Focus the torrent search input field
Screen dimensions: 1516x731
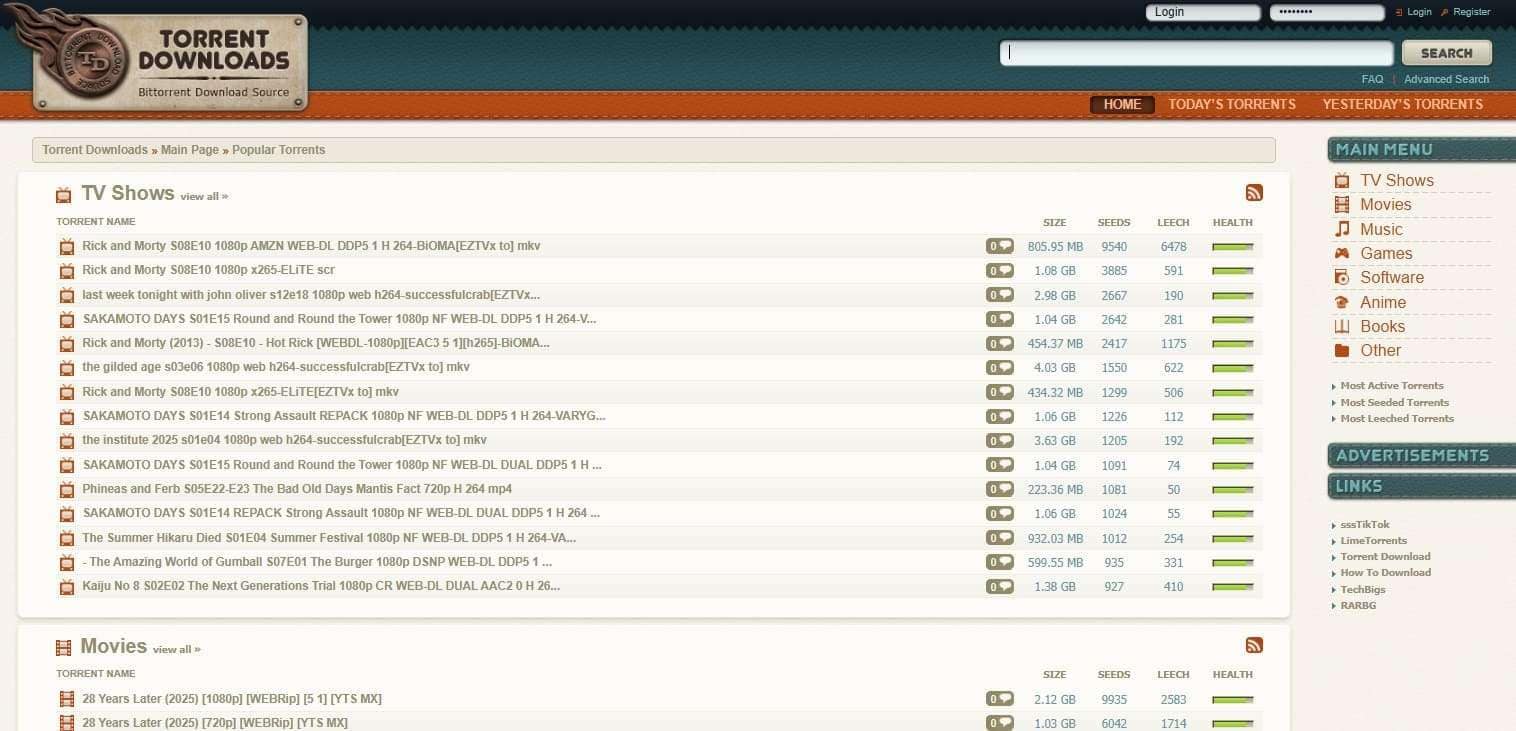coord(1196,53)
